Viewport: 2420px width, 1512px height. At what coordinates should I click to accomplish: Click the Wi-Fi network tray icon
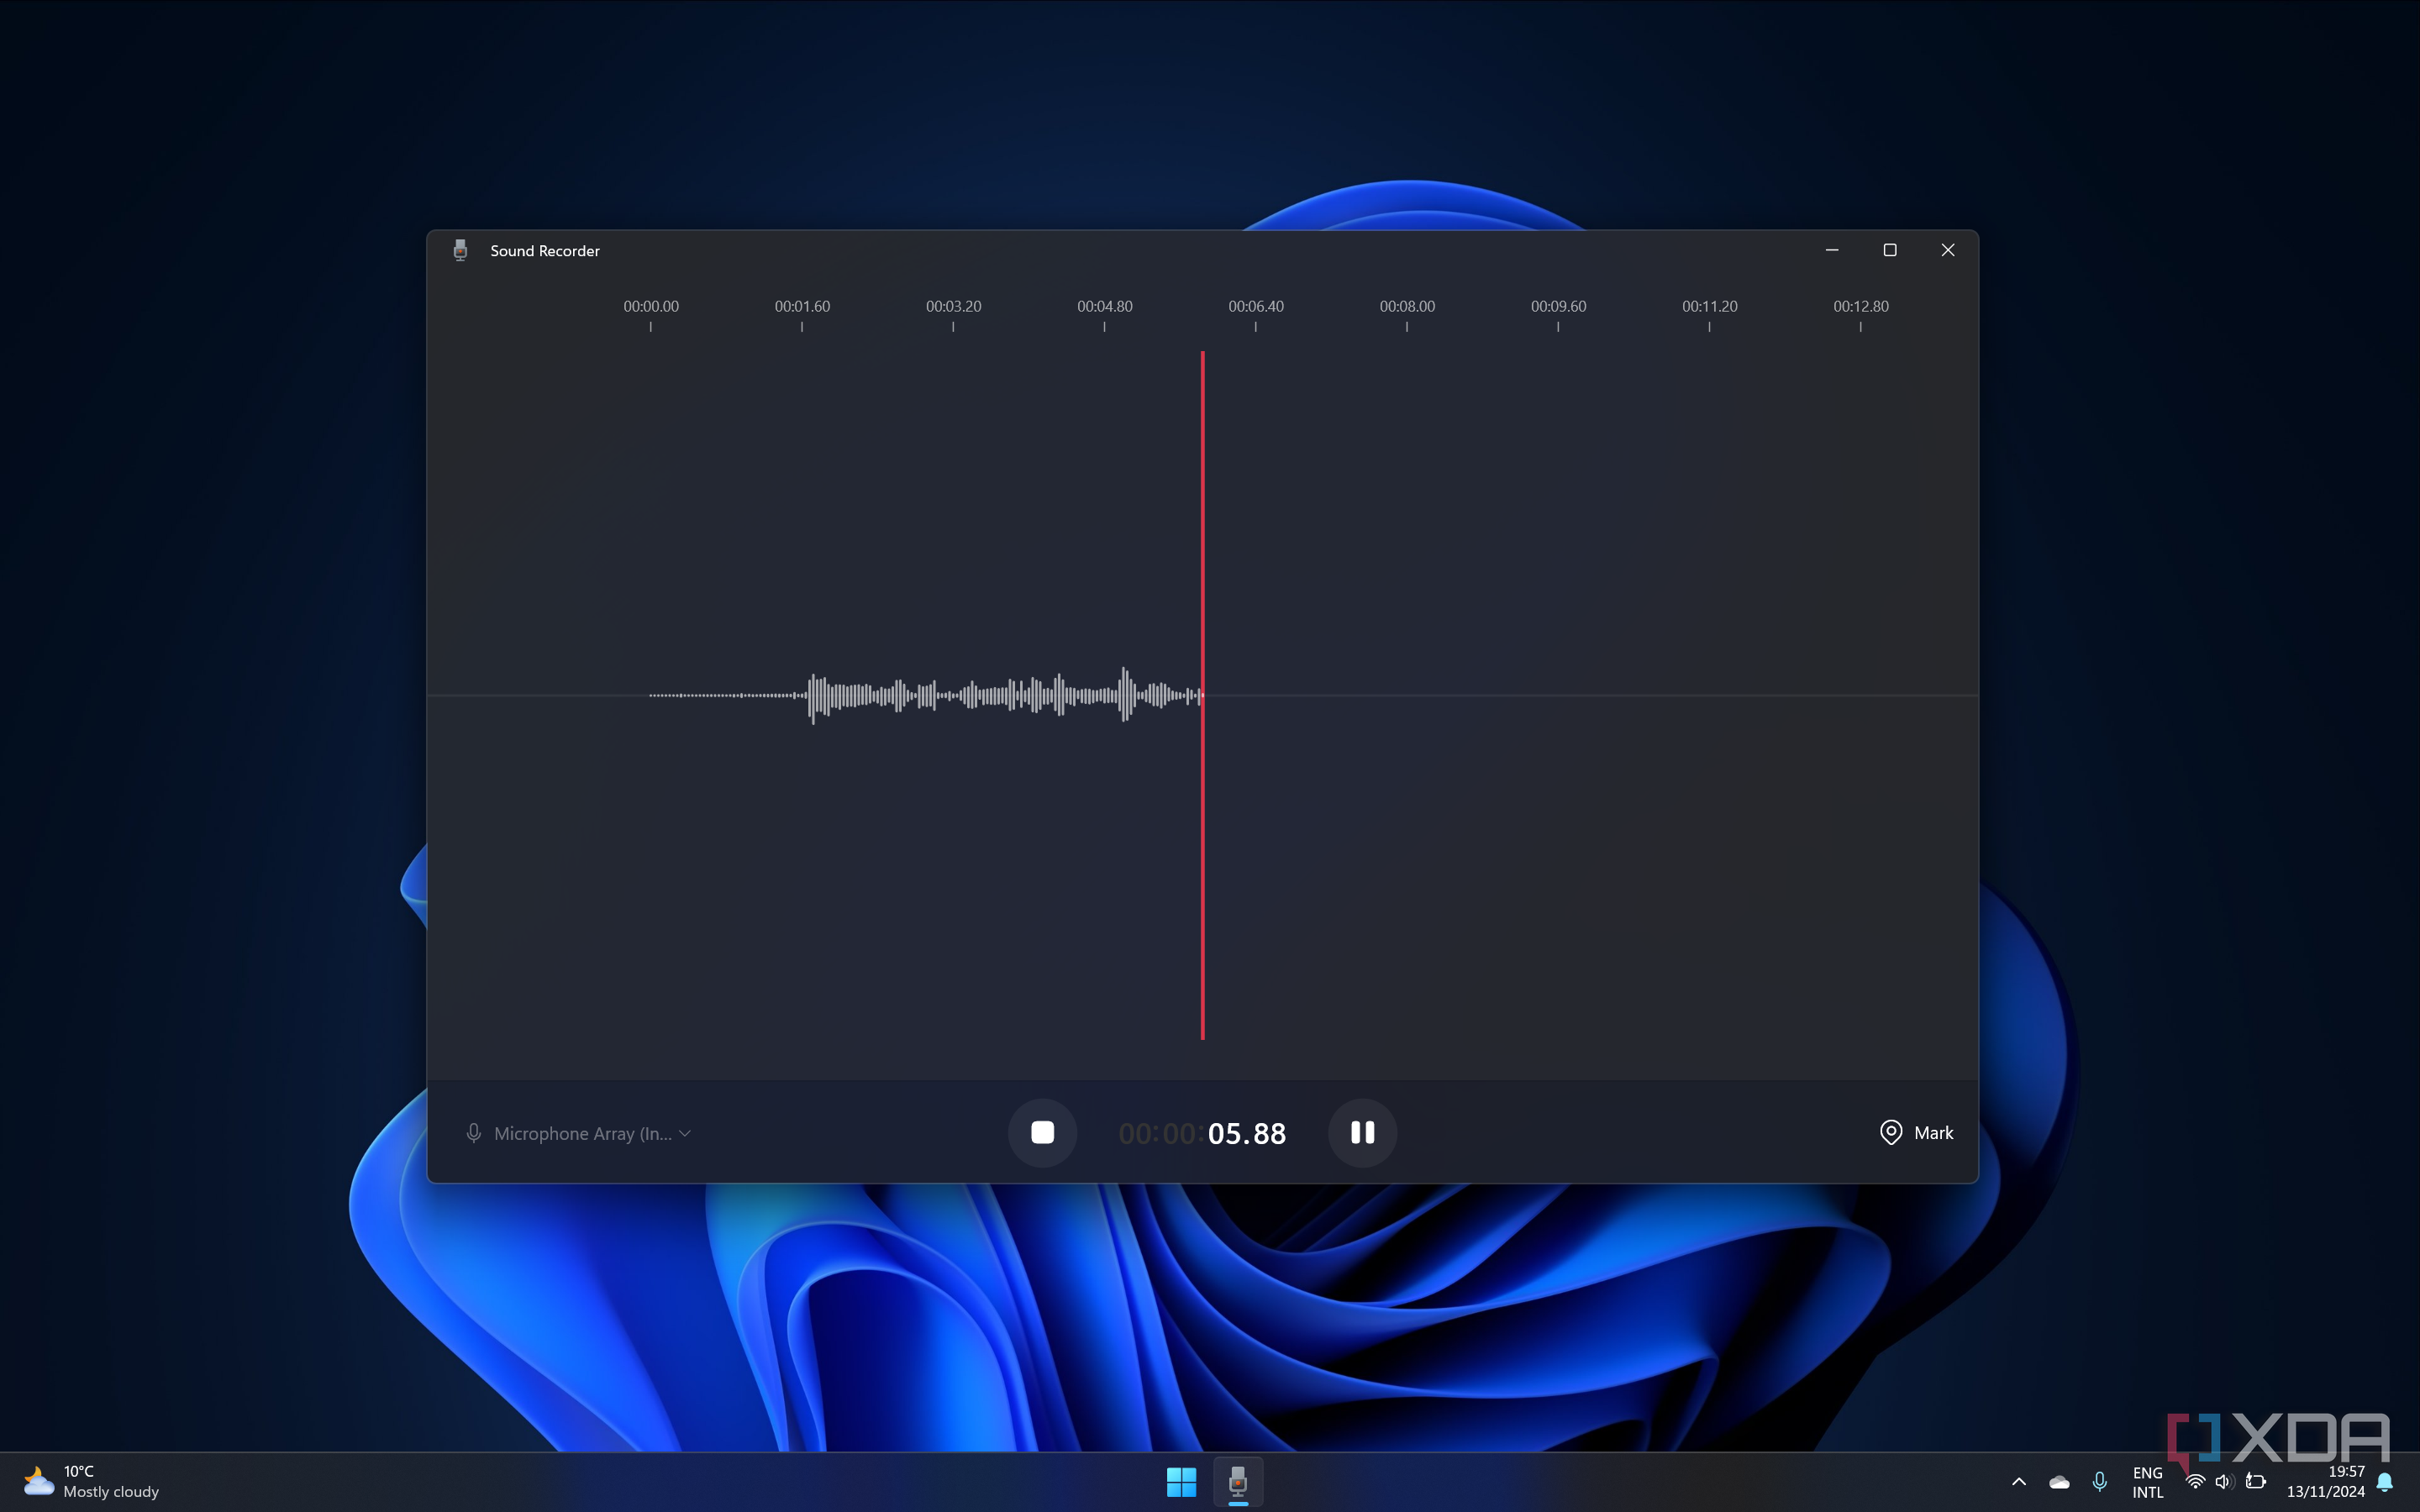tap(2195, 1482)
